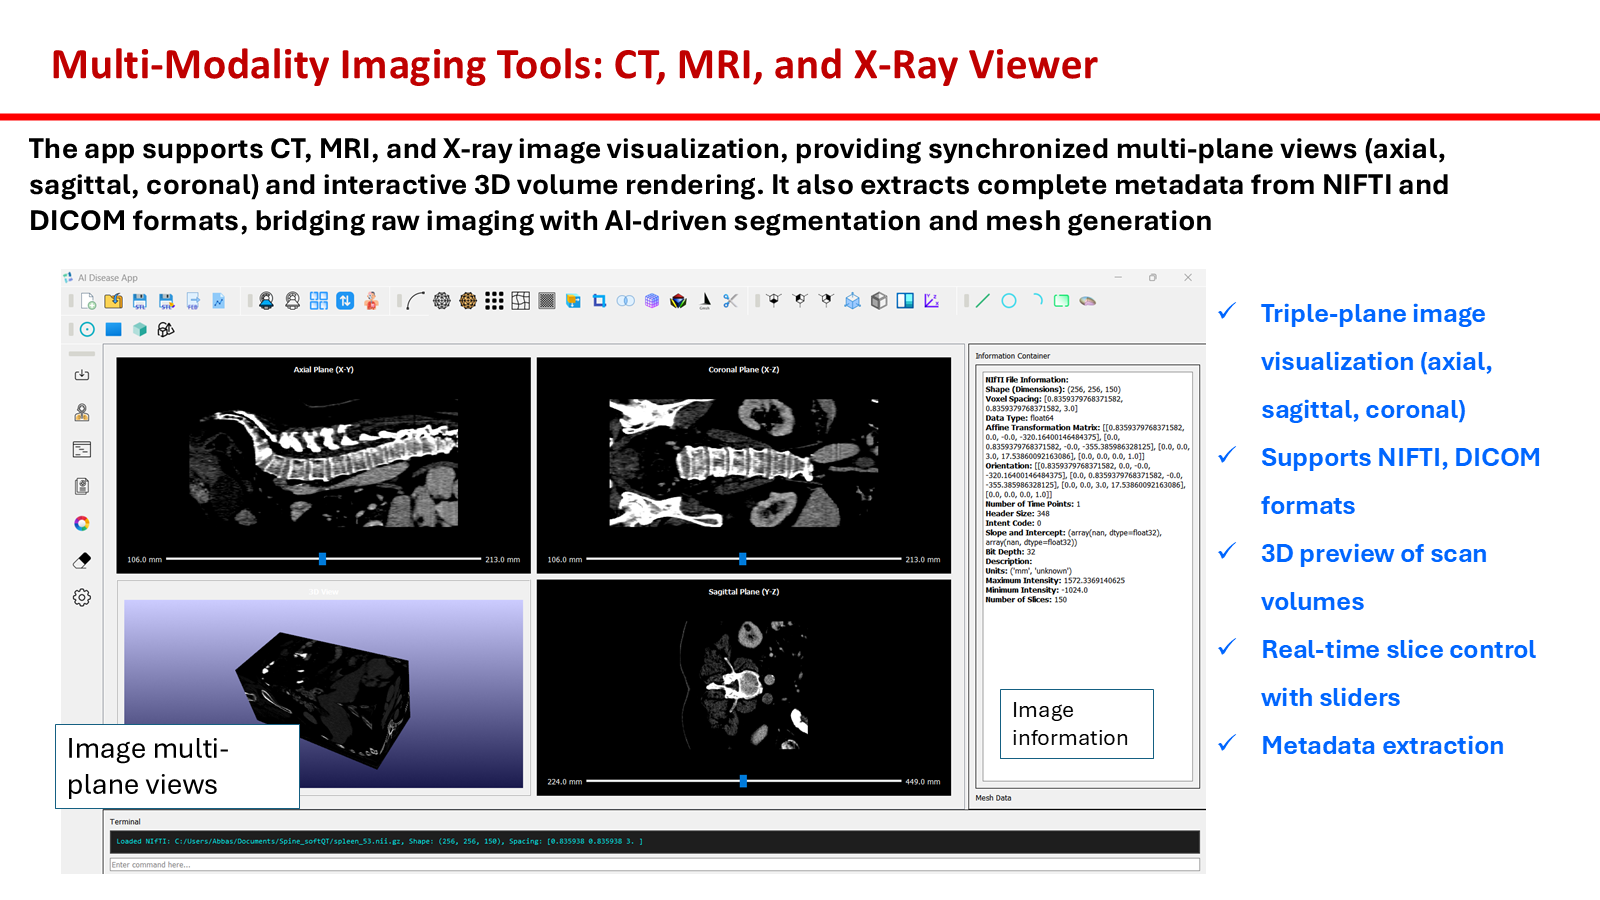Click the new file icon with green plus

tap(88, 301)
